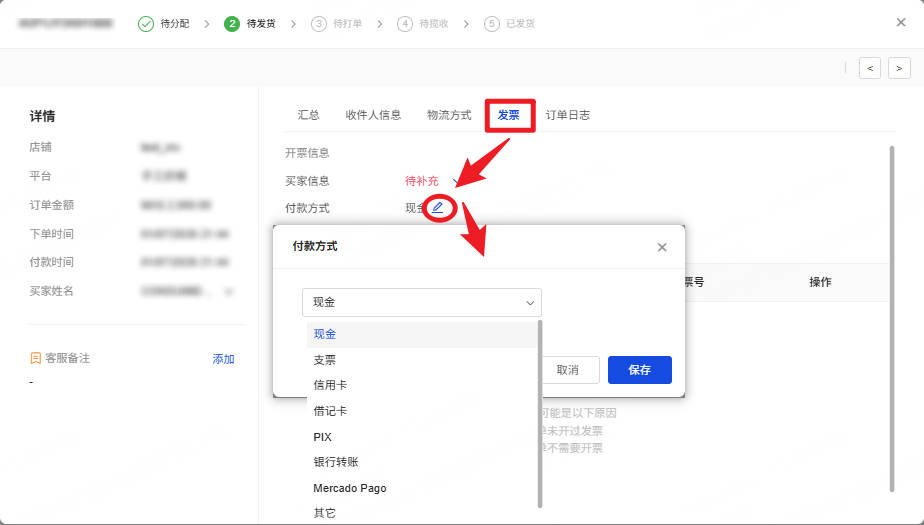Viewport: 924px width, 525px height.
Task: Click the 开票信息 section label
Action: (x=307, y=153)
